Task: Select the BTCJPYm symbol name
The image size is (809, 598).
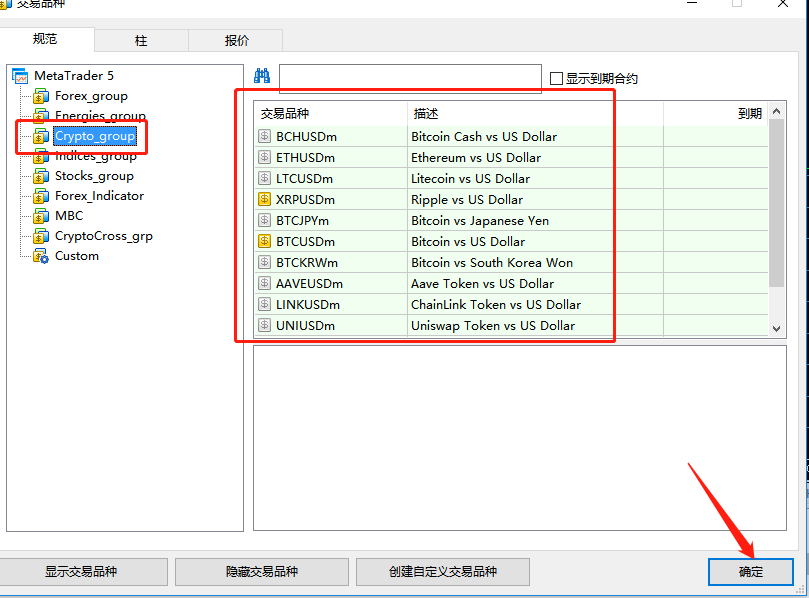Action: click(x=302, y=221)
